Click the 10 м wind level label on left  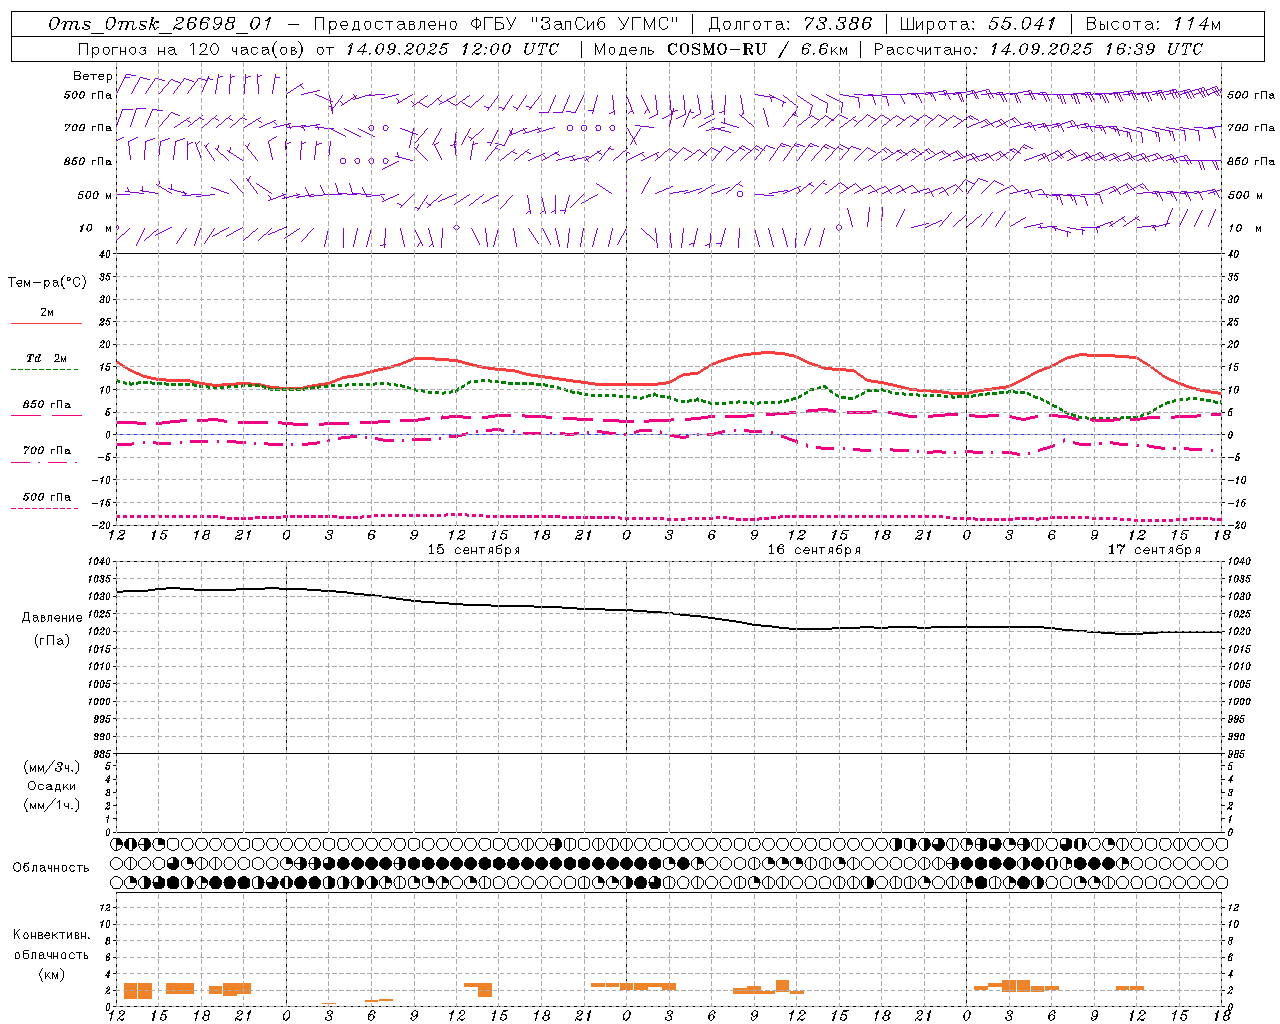[96, 228]
